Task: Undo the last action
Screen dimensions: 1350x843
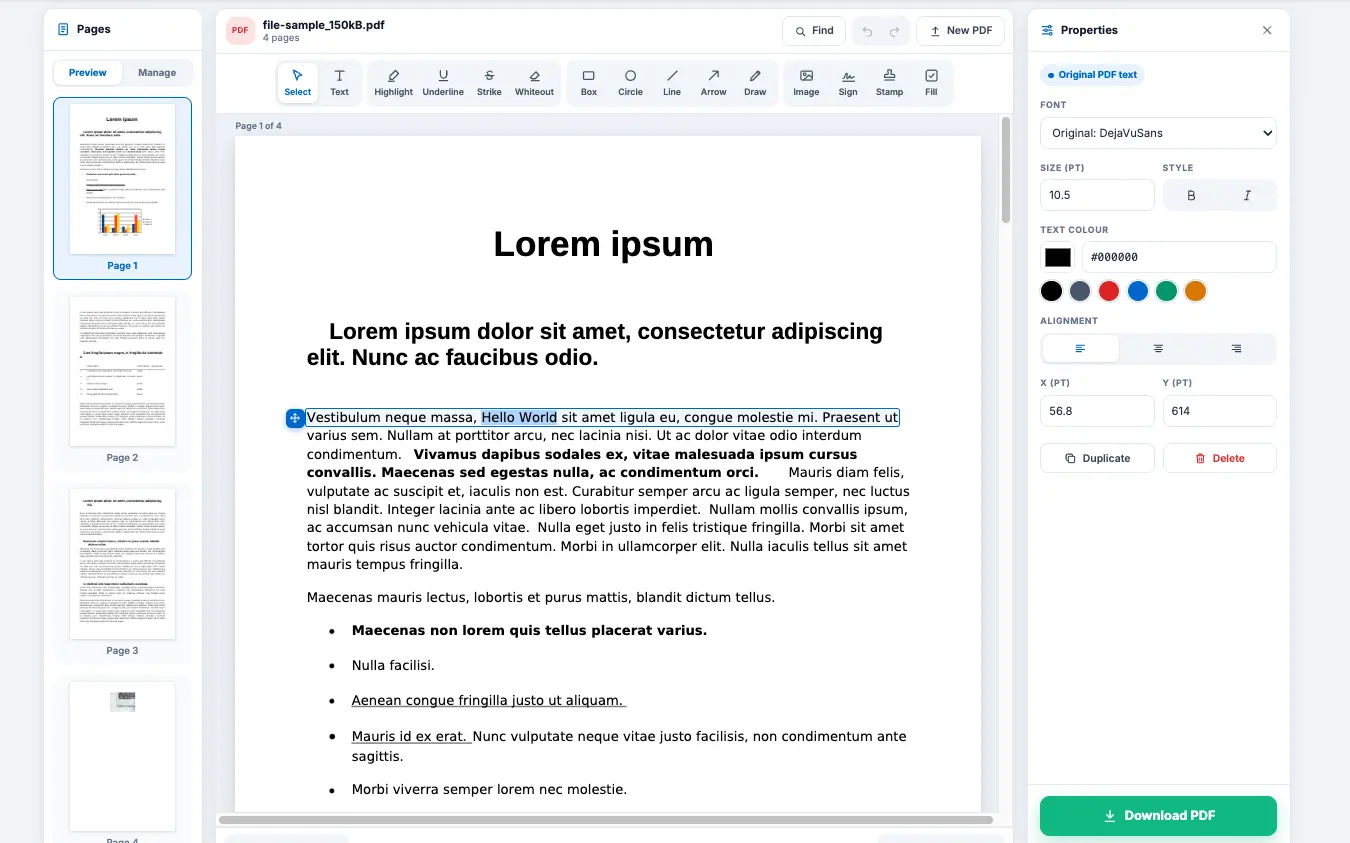Action: coord(867,31)
